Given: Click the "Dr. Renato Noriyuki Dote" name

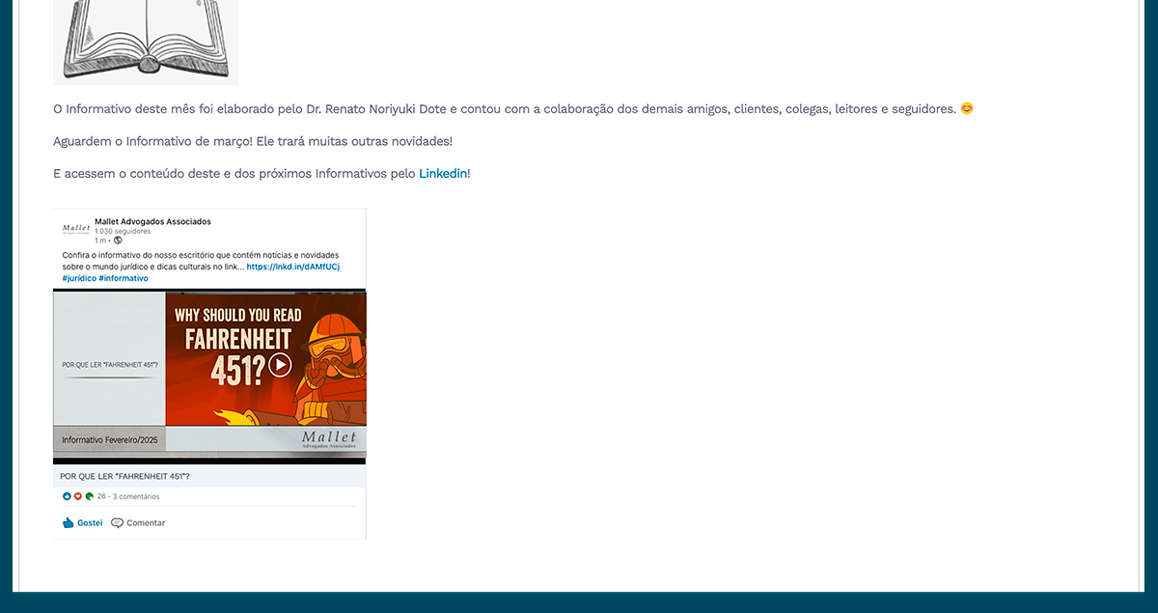Looking at the screenshot, I should click(x=376, y=109).
